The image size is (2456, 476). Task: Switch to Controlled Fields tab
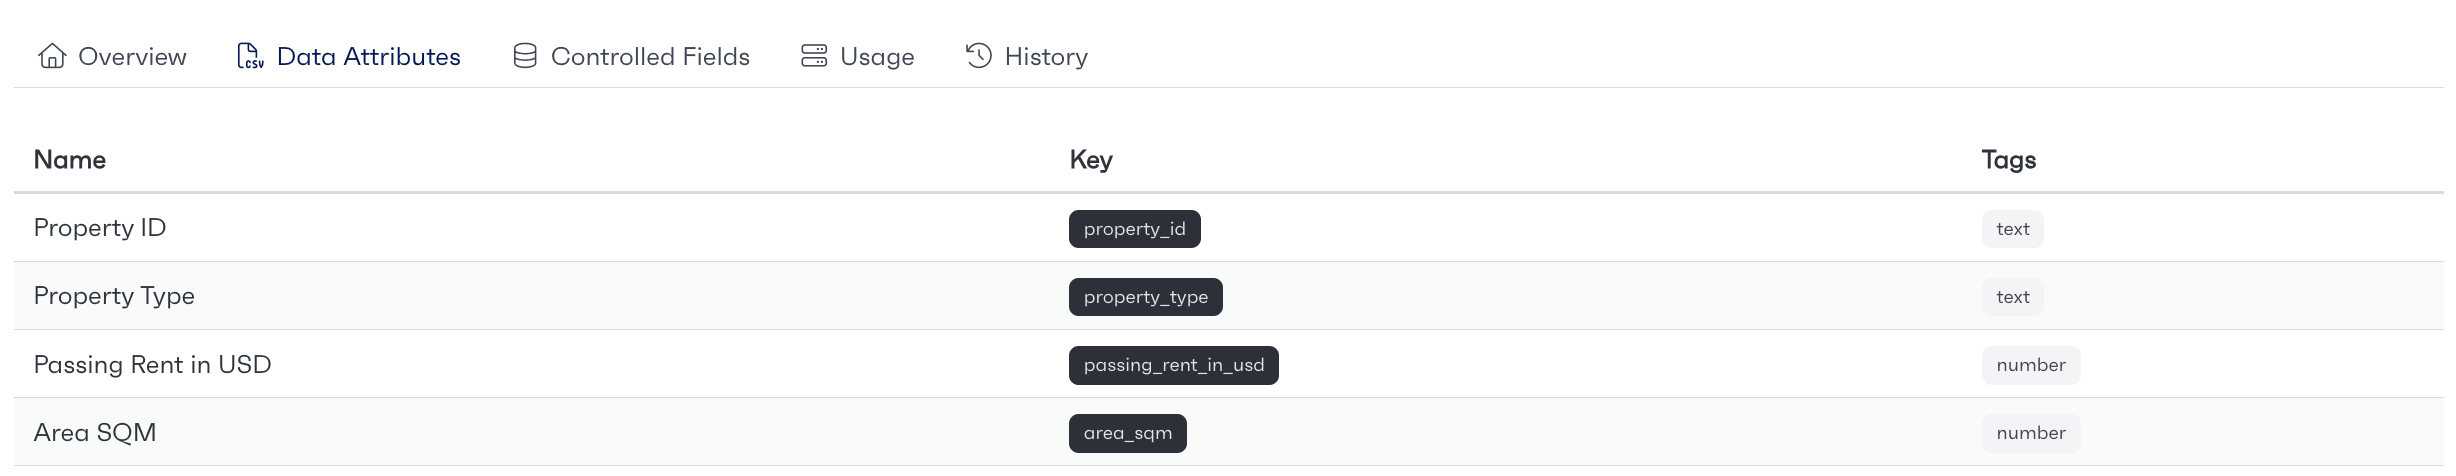tap(631, 56)
